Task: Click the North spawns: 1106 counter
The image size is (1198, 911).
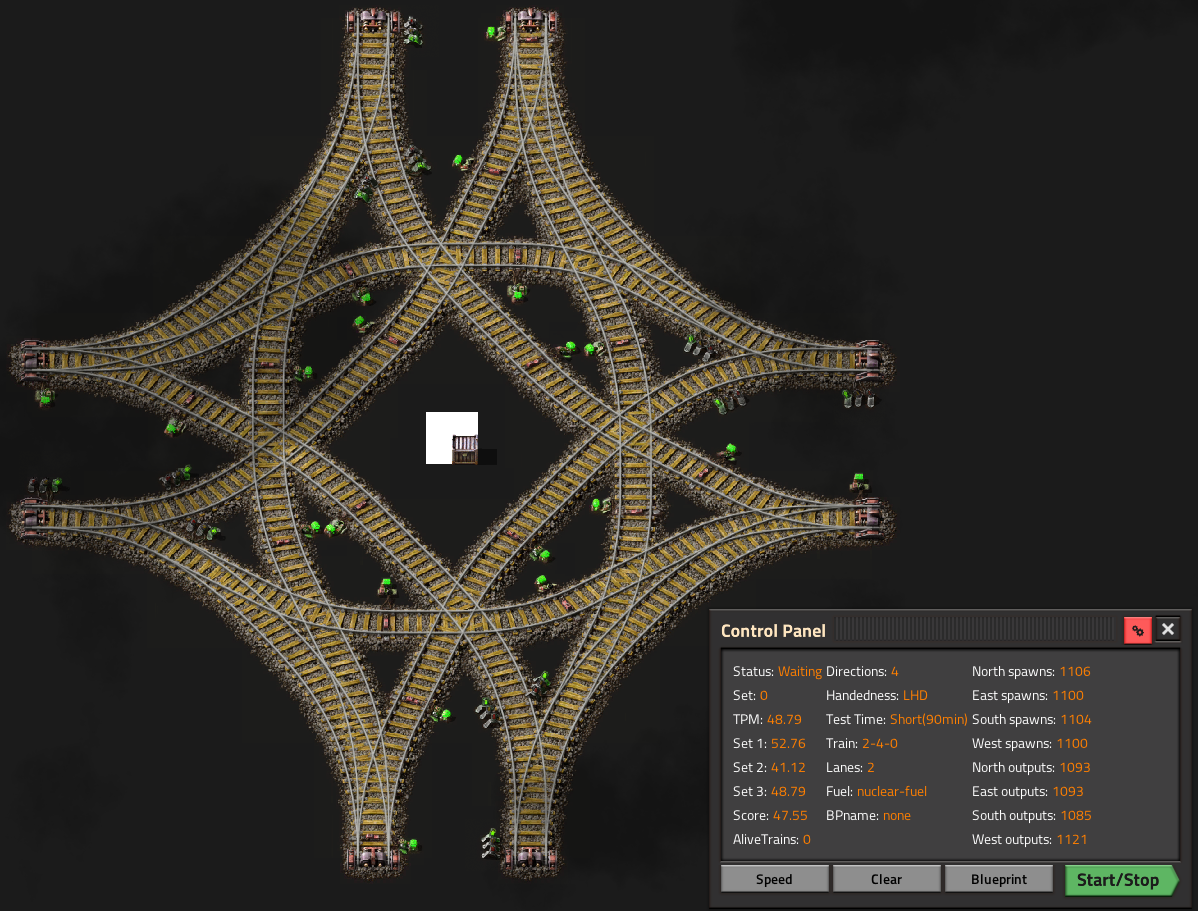Action: [1031, 672]
